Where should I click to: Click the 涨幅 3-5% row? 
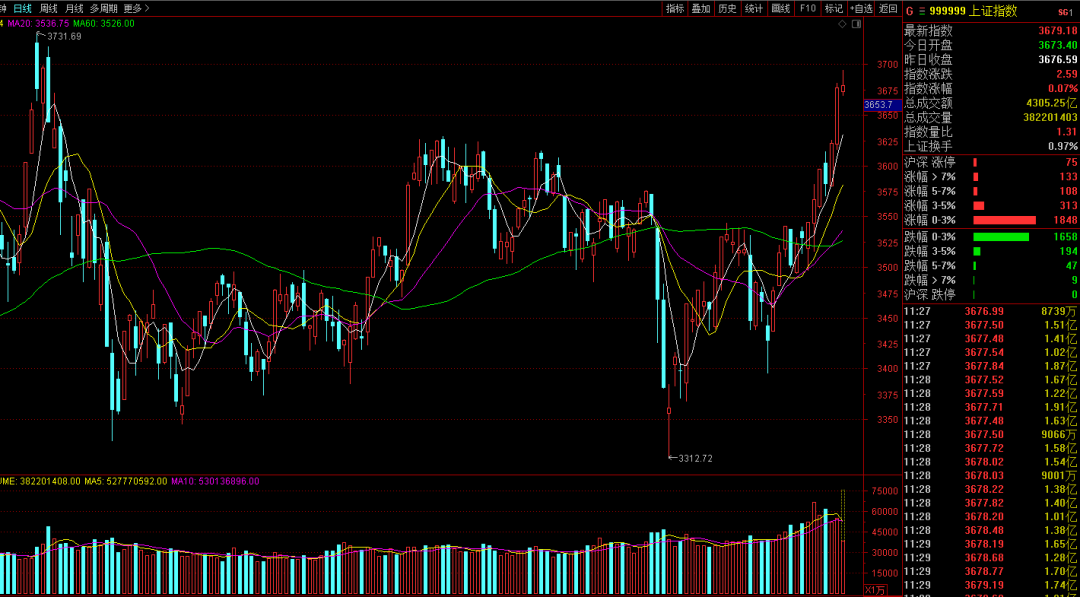991,205
